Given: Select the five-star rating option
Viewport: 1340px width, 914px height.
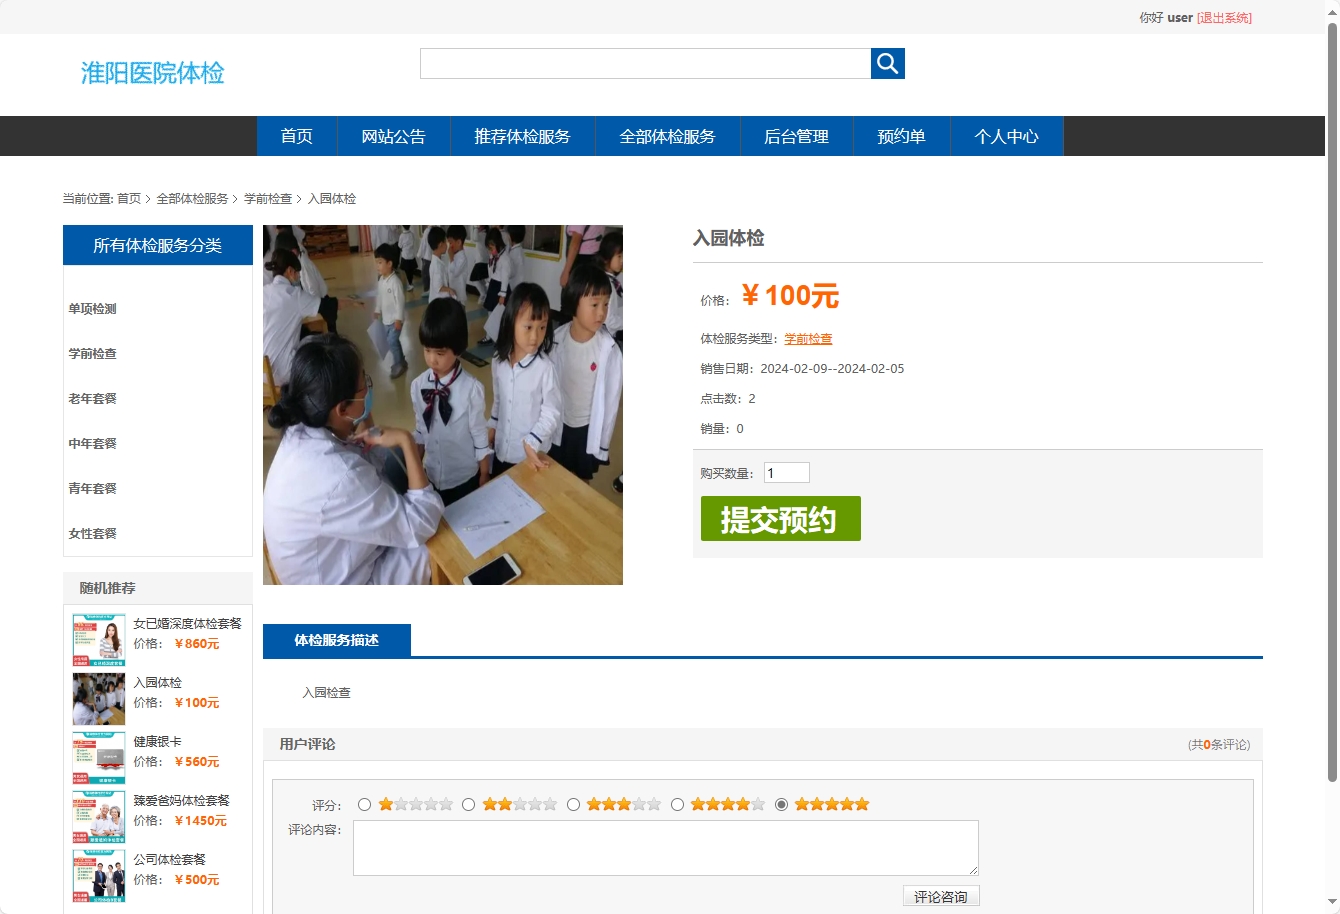Looking at the screenshot, I should [781, 803].
